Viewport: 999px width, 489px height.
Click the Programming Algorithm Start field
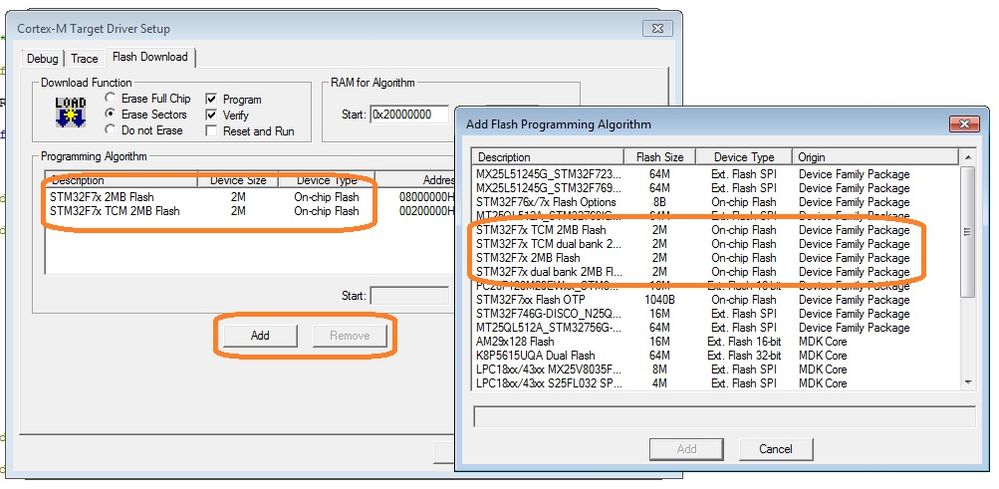[x=410, y=295]
